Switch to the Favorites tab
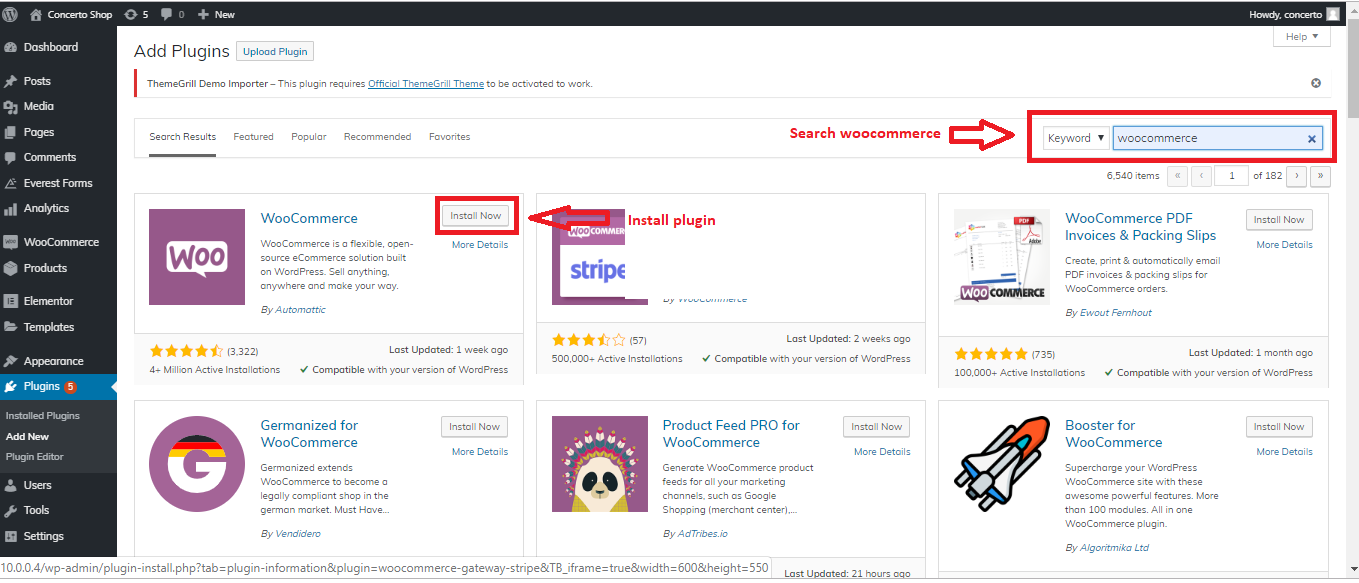This screenshot has width=1359, height=583. click(449, 137)
